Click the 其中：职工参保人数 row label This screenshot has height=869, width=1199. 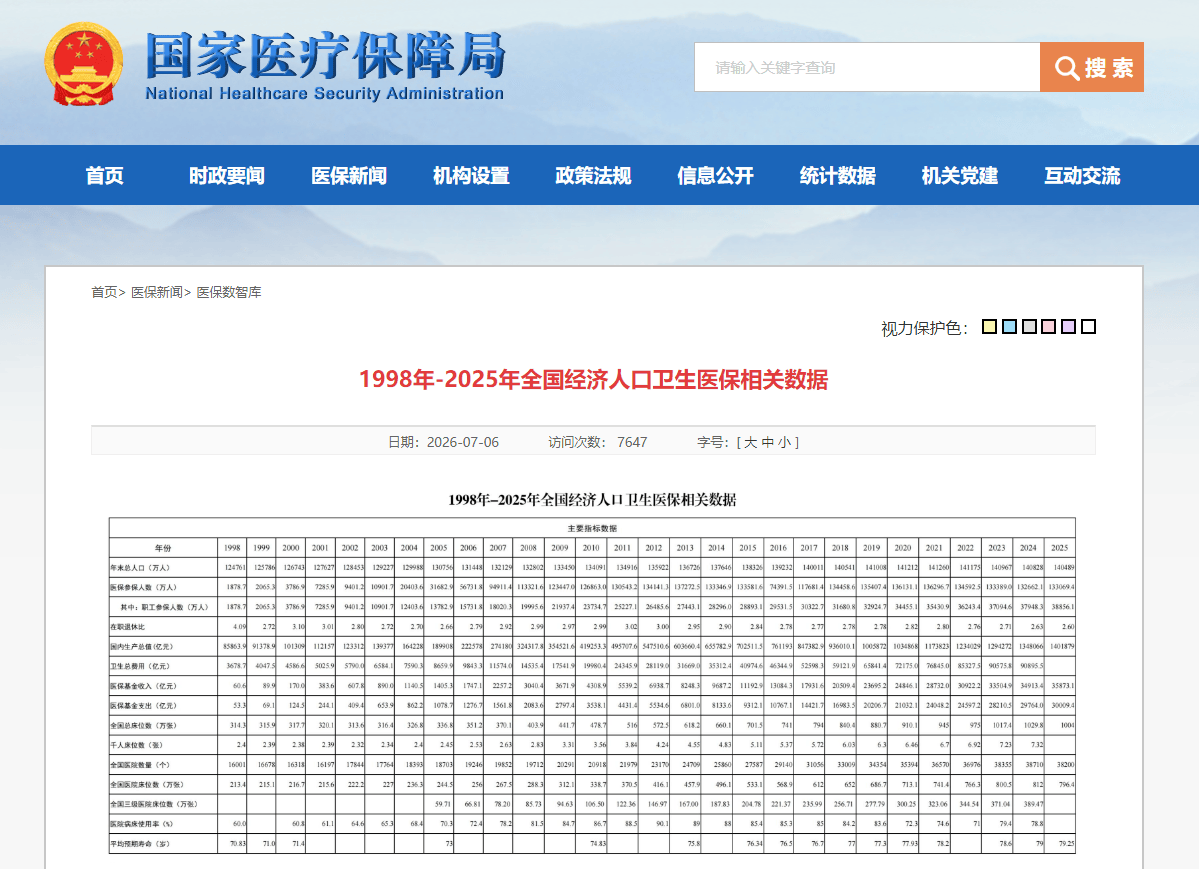[164, 607]
